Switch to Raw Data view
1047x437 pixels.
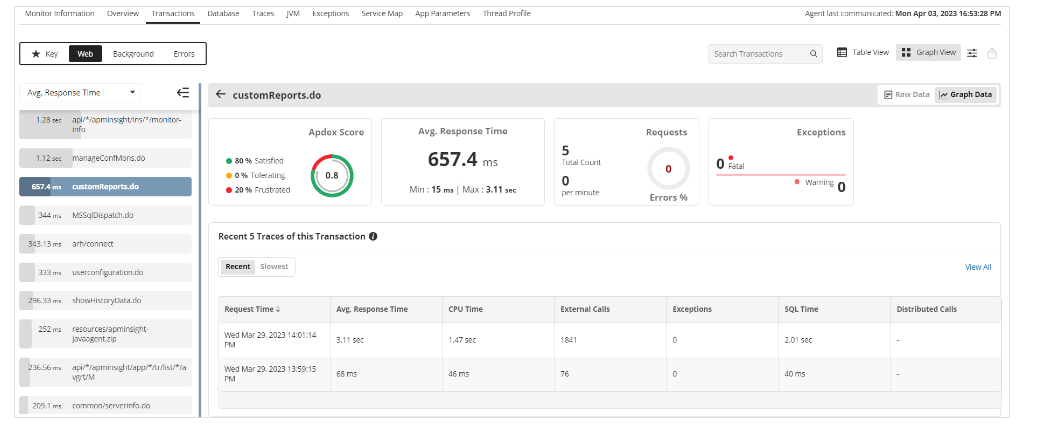coord(907,95)
